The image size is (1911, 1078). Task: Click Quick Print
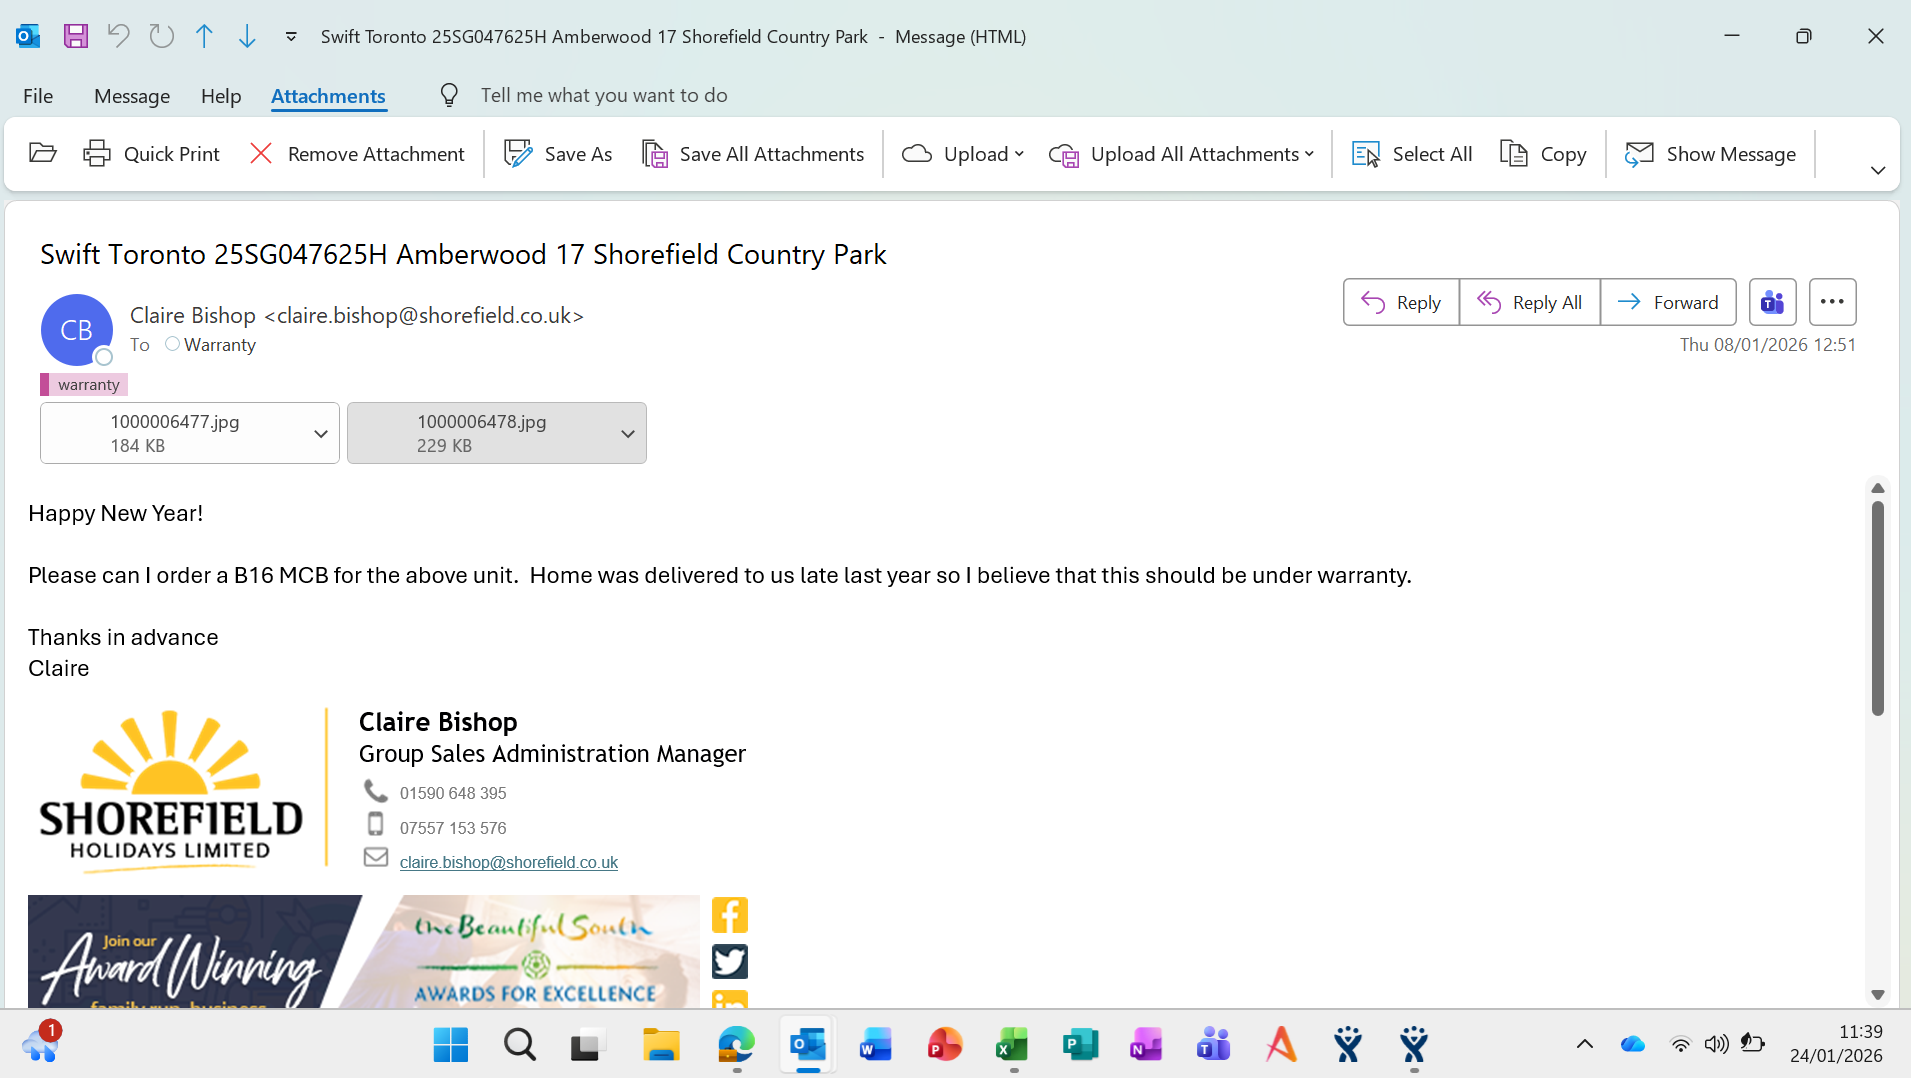[152, 154]
